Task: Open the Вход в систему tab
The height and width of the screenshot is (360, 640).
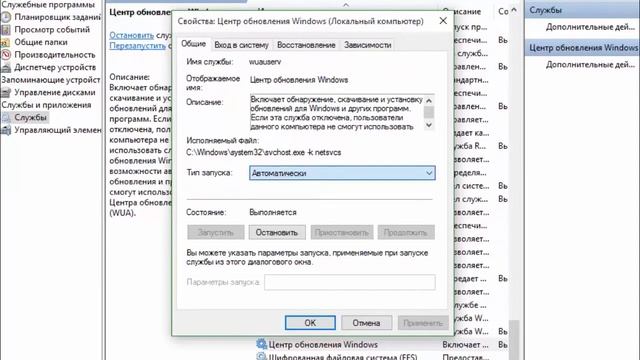Action: pos(242,45)
